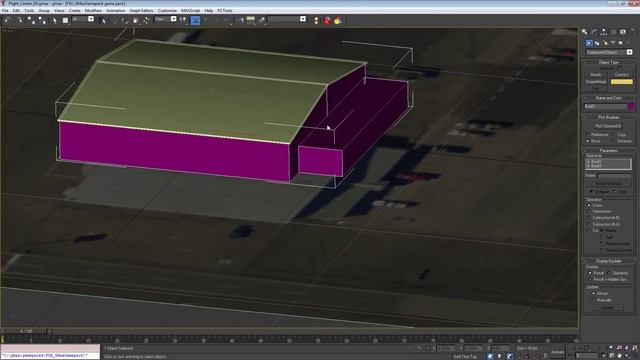Open the Display panel icon
640x360 pixels.
pyautogui.click(x=623, y=32)
